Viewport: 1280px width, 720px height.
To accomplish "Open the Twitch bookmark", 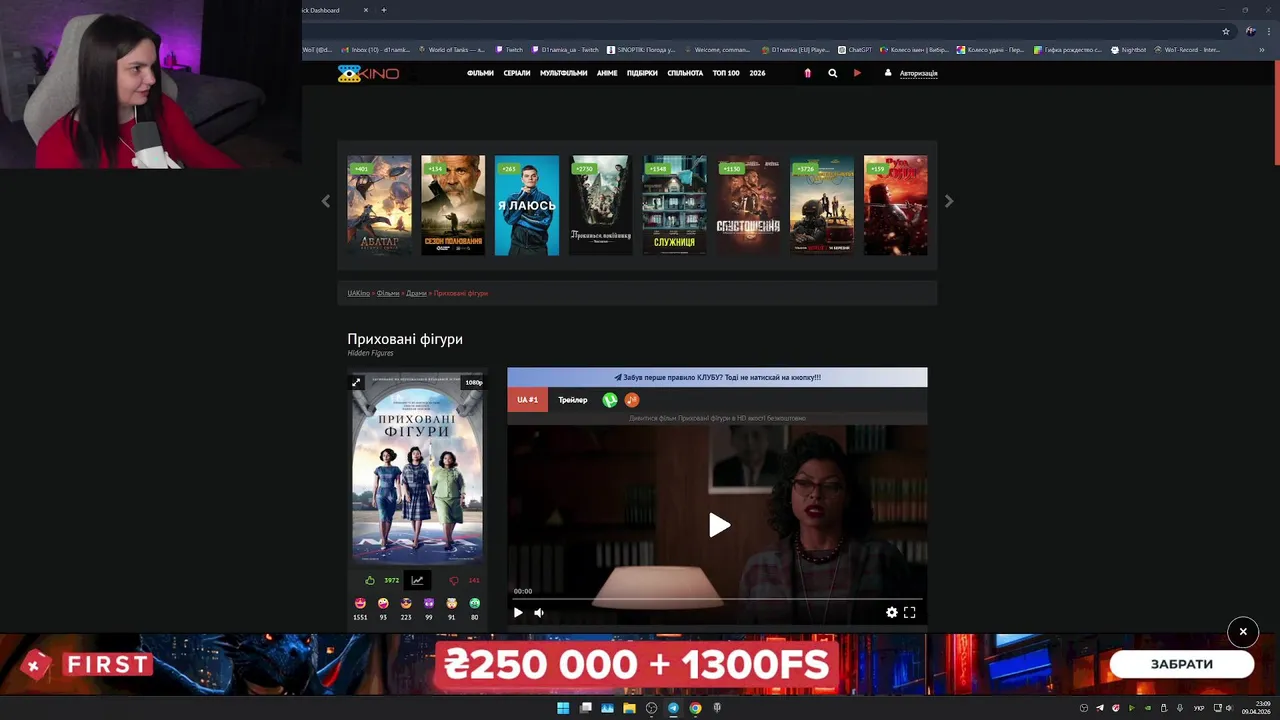I will [x=508, y=49].
